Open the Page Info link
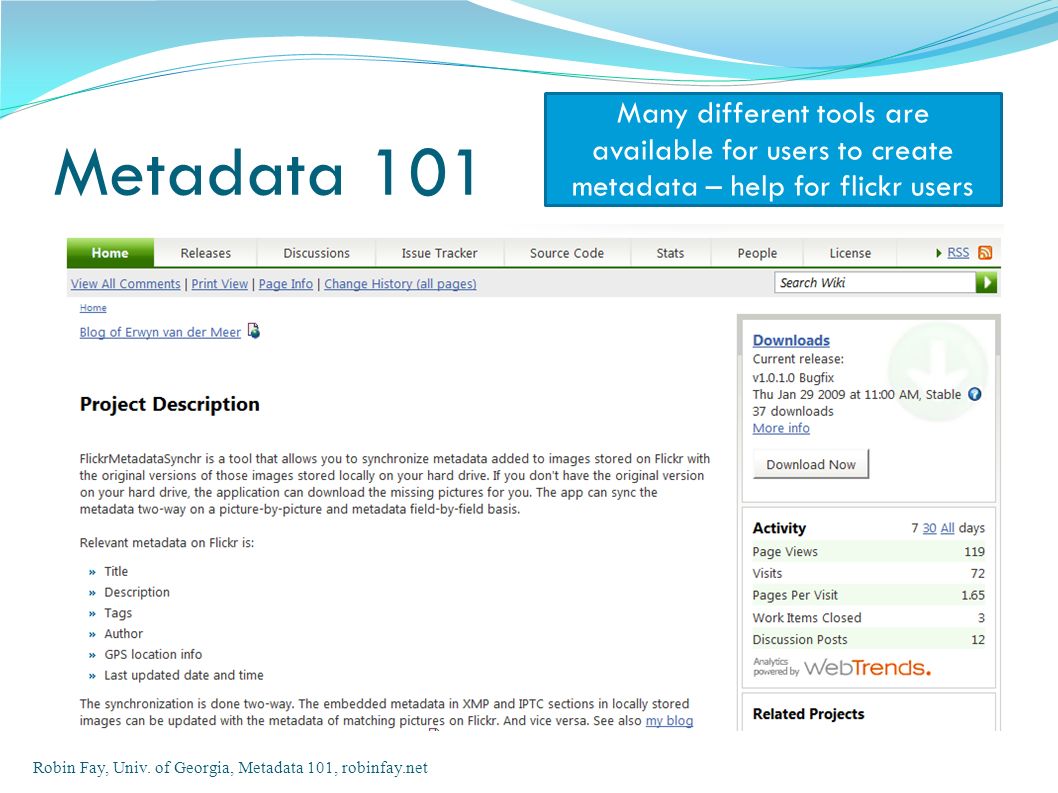This screenshot has width=1058, height=793. [x=286, y=284]
